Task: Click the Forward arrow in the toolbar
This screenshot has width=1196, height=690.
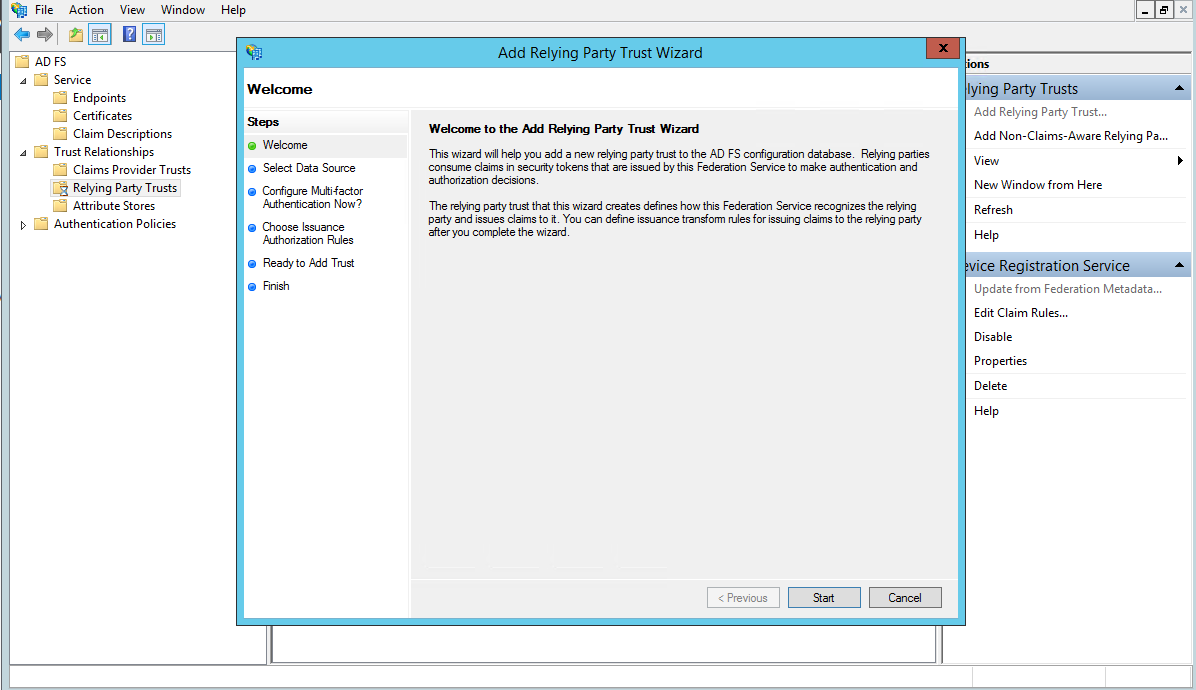Action: 45,34
